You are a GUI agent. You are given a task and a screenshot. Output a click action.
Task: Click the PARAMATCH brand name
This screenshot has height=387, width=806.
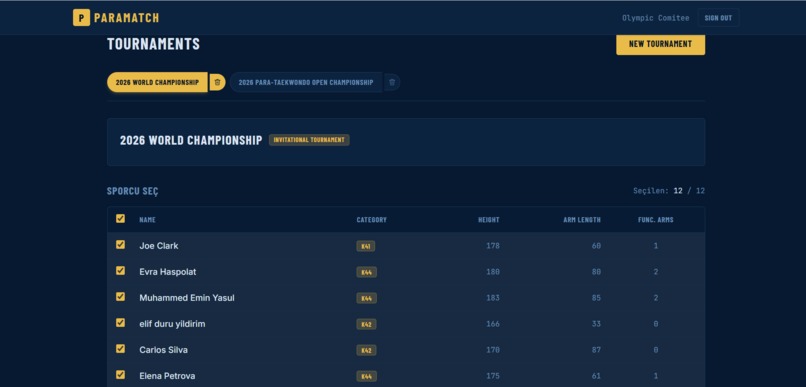pos(126,18)
